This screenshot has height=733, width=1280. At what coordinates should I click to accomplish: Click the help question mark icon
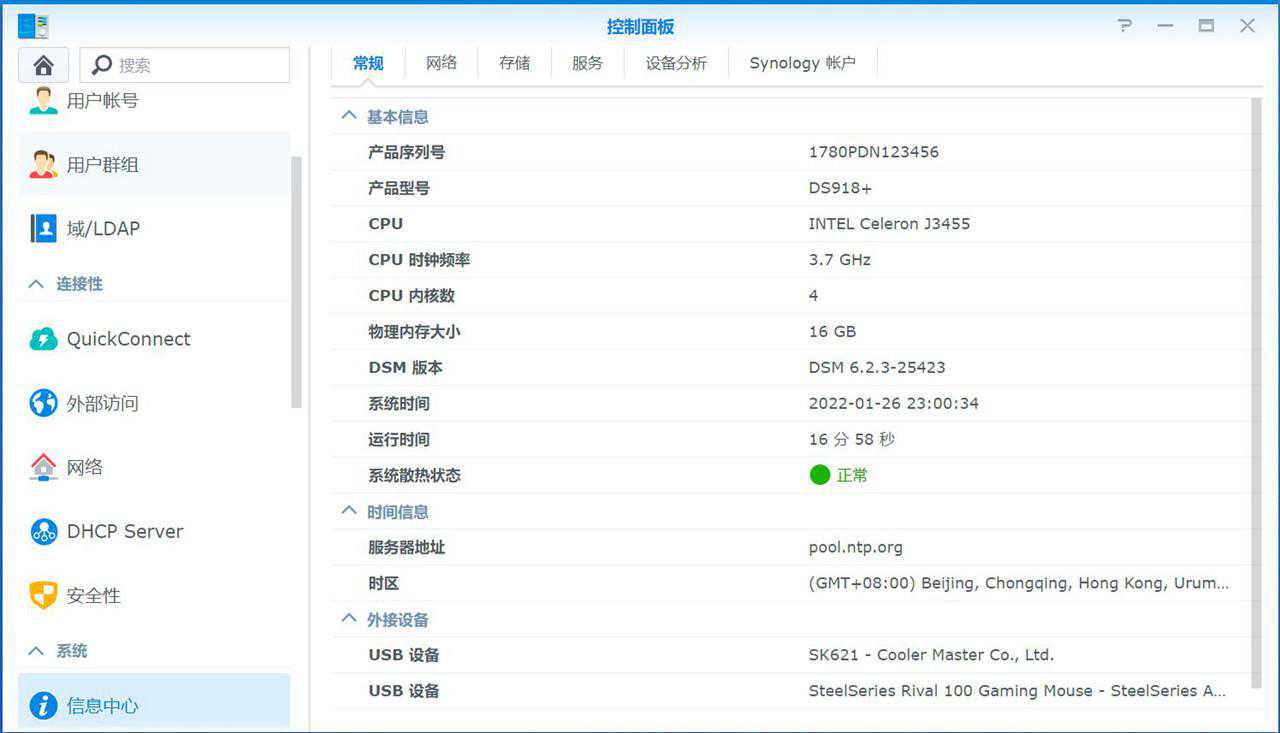pos(1125,26)
